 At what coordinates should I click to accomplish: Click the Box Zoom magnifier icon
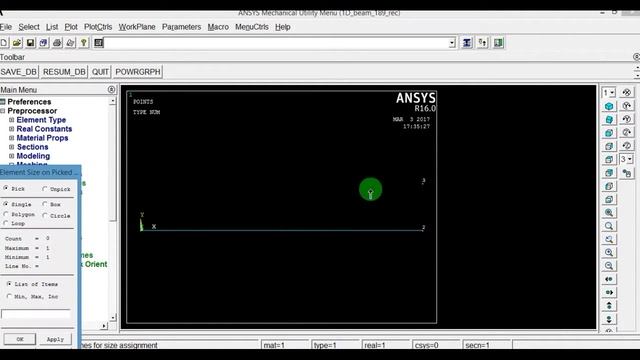(609, 226)
